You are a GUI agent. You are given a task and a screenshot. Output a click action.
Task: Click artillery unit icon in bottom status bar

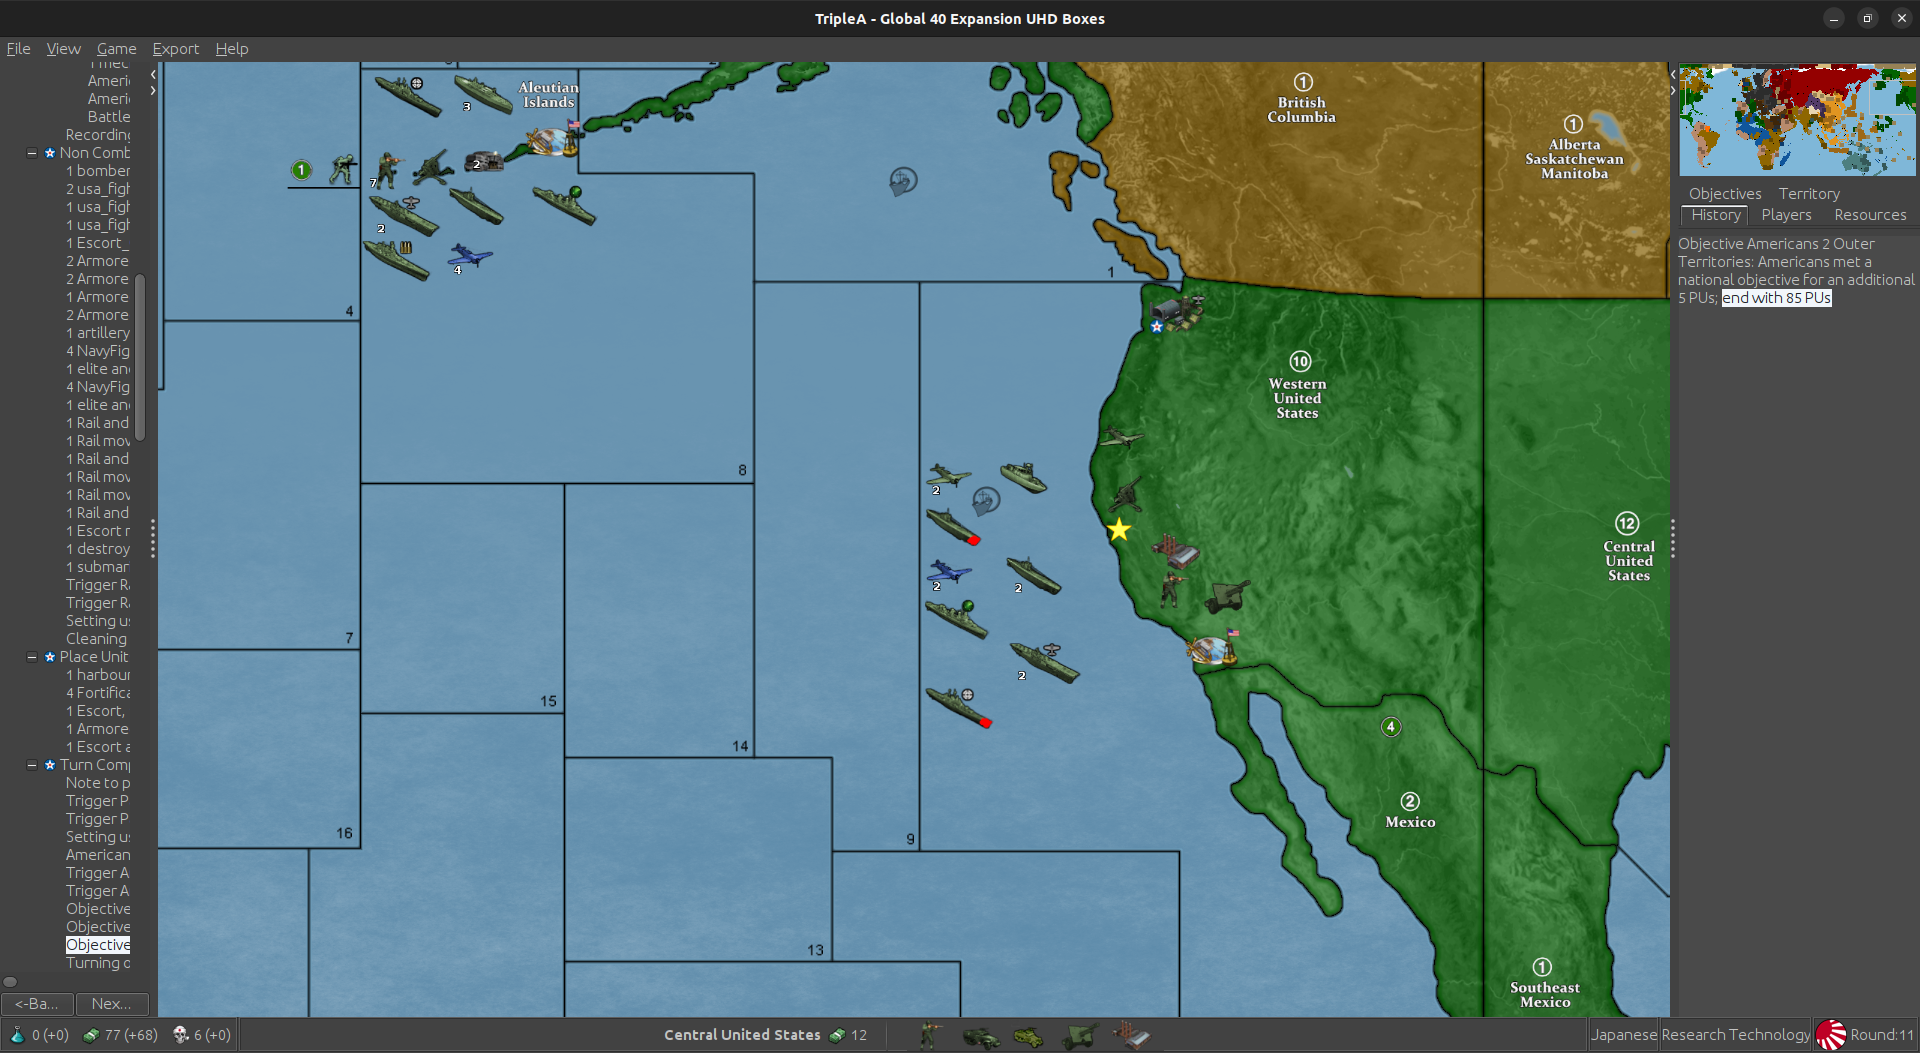[1079, 1036]
